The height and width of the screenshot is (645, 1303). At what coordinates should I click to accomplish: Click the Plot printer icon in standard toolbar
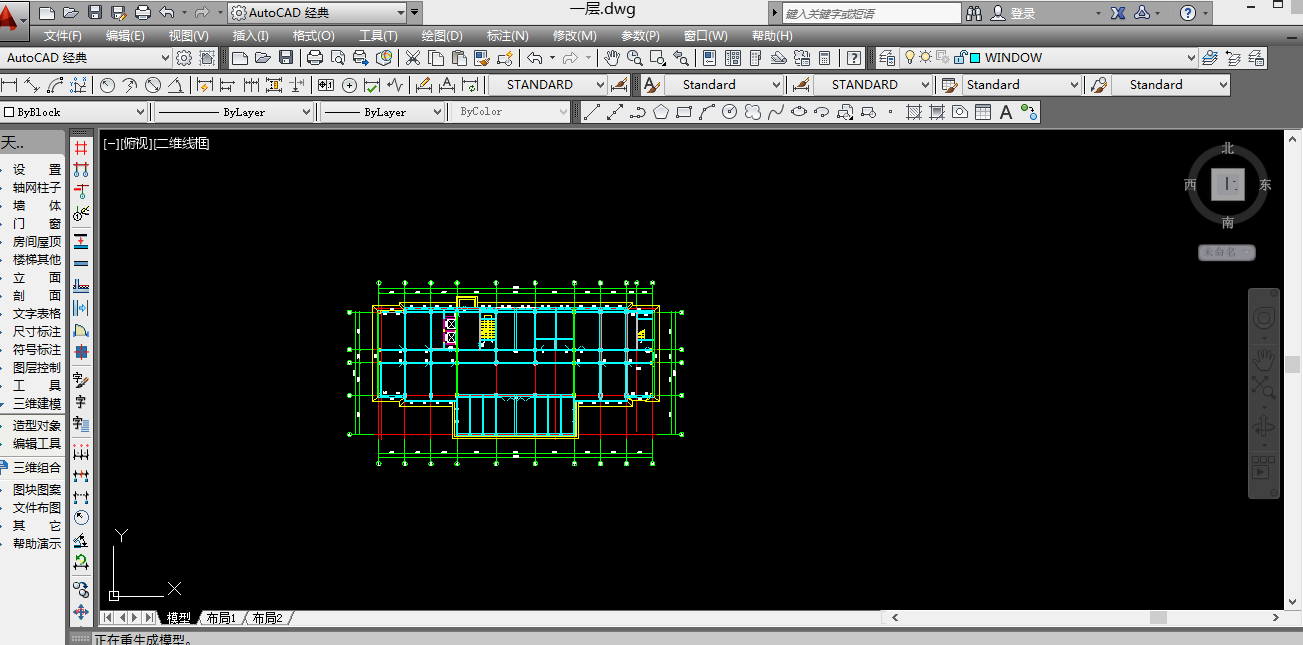[x=315, y=58]
